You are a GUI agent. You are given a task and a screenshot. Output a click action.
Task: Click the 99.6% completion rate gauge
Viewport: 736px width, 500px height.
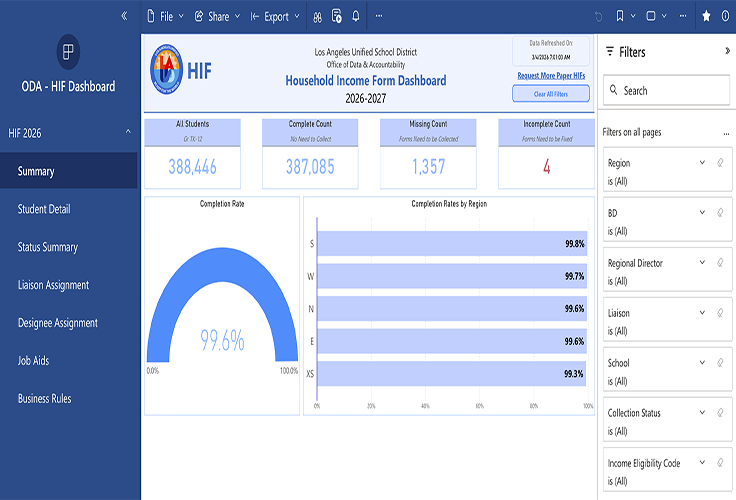coord(222,305)
